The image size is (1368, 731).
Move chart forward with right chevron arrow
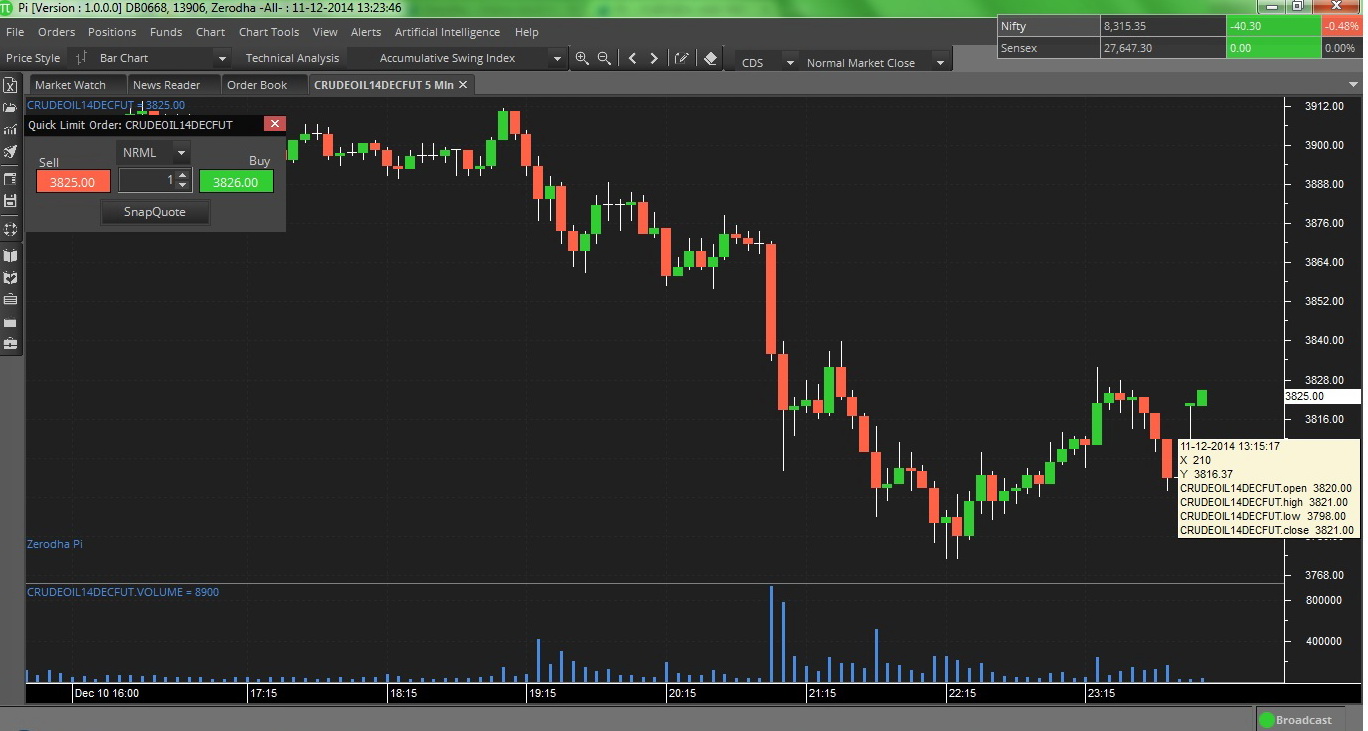point(654,58)
